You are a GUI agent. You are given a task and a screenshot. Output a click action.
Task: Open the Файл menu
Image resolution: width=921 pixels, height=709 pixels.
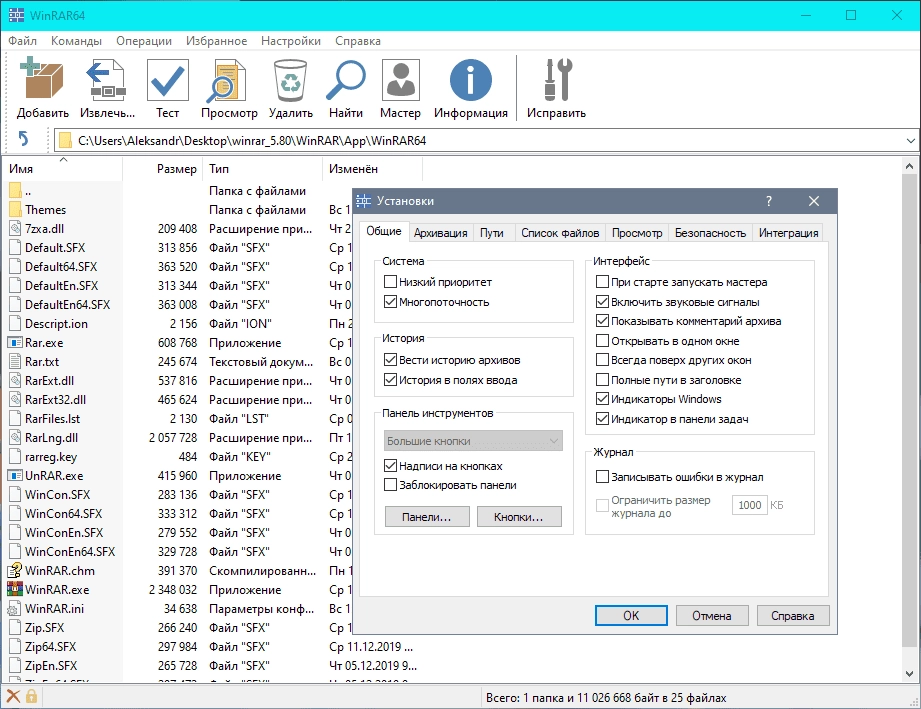pyautogui.click(x=22, y=41)
